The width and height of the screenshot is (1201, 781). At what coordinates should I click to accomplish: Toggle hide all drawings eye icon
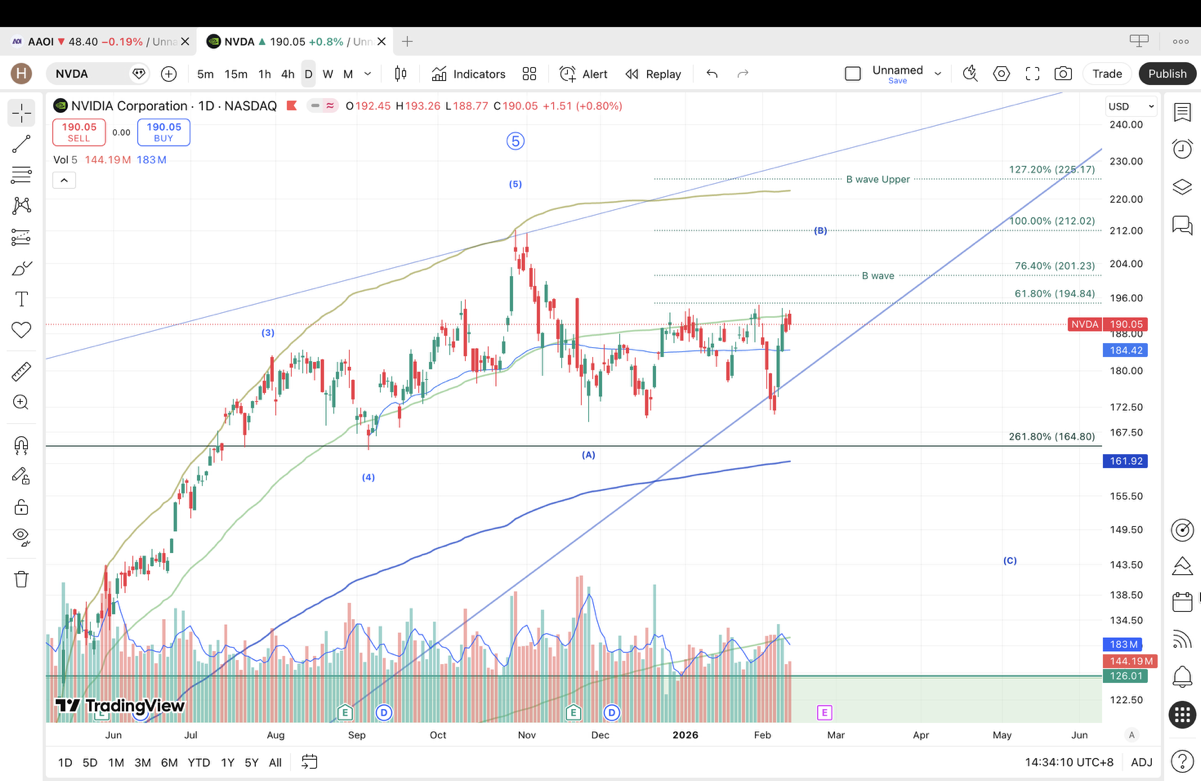pos(21,537)
